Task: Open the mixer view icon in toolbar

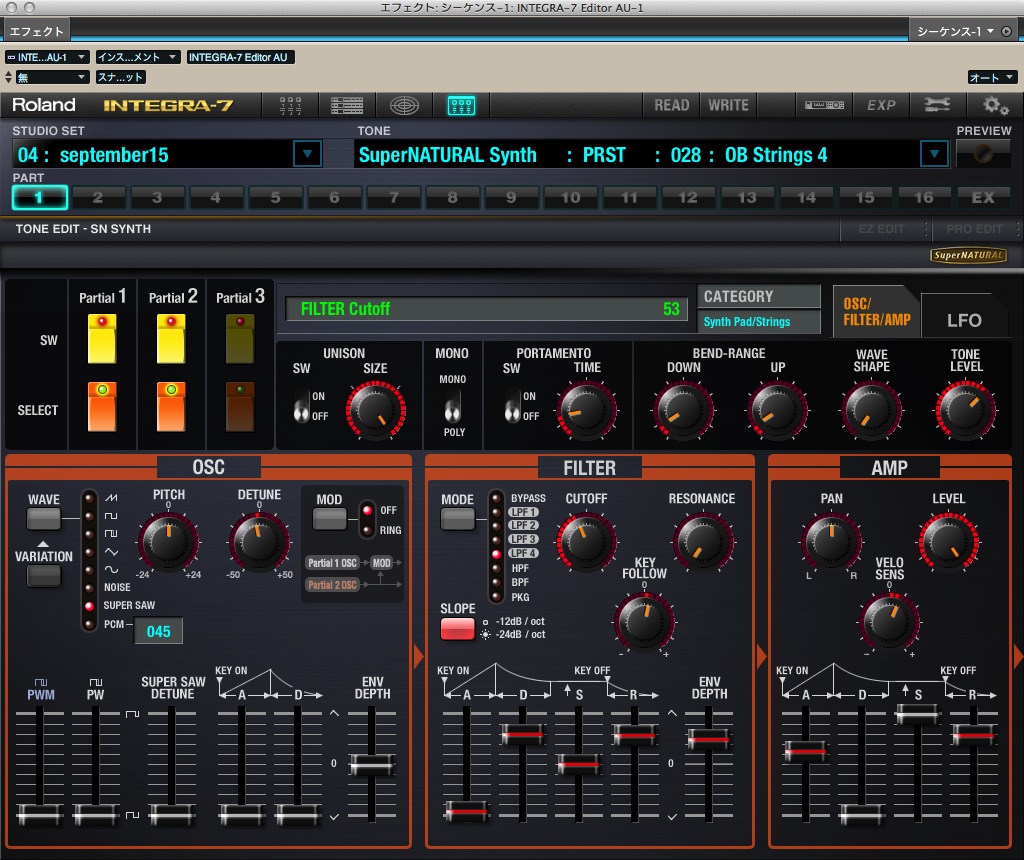Action: (x=290, y=105)
